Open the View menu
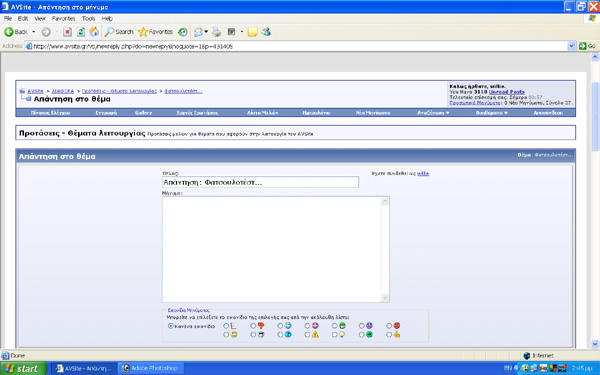Image resolution: width=600 pixels, height=375 pixels. [40, 18]
